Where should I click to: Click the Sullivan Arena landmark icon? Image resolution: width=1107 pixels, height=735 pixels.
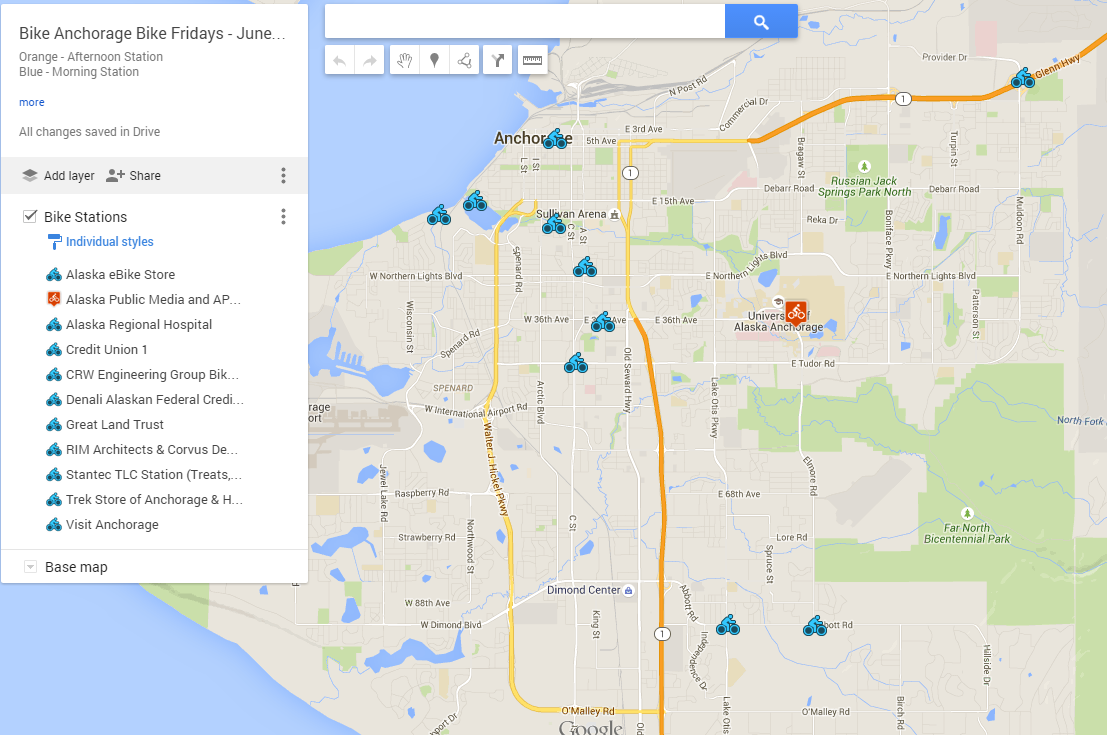(x=614, y=215)
